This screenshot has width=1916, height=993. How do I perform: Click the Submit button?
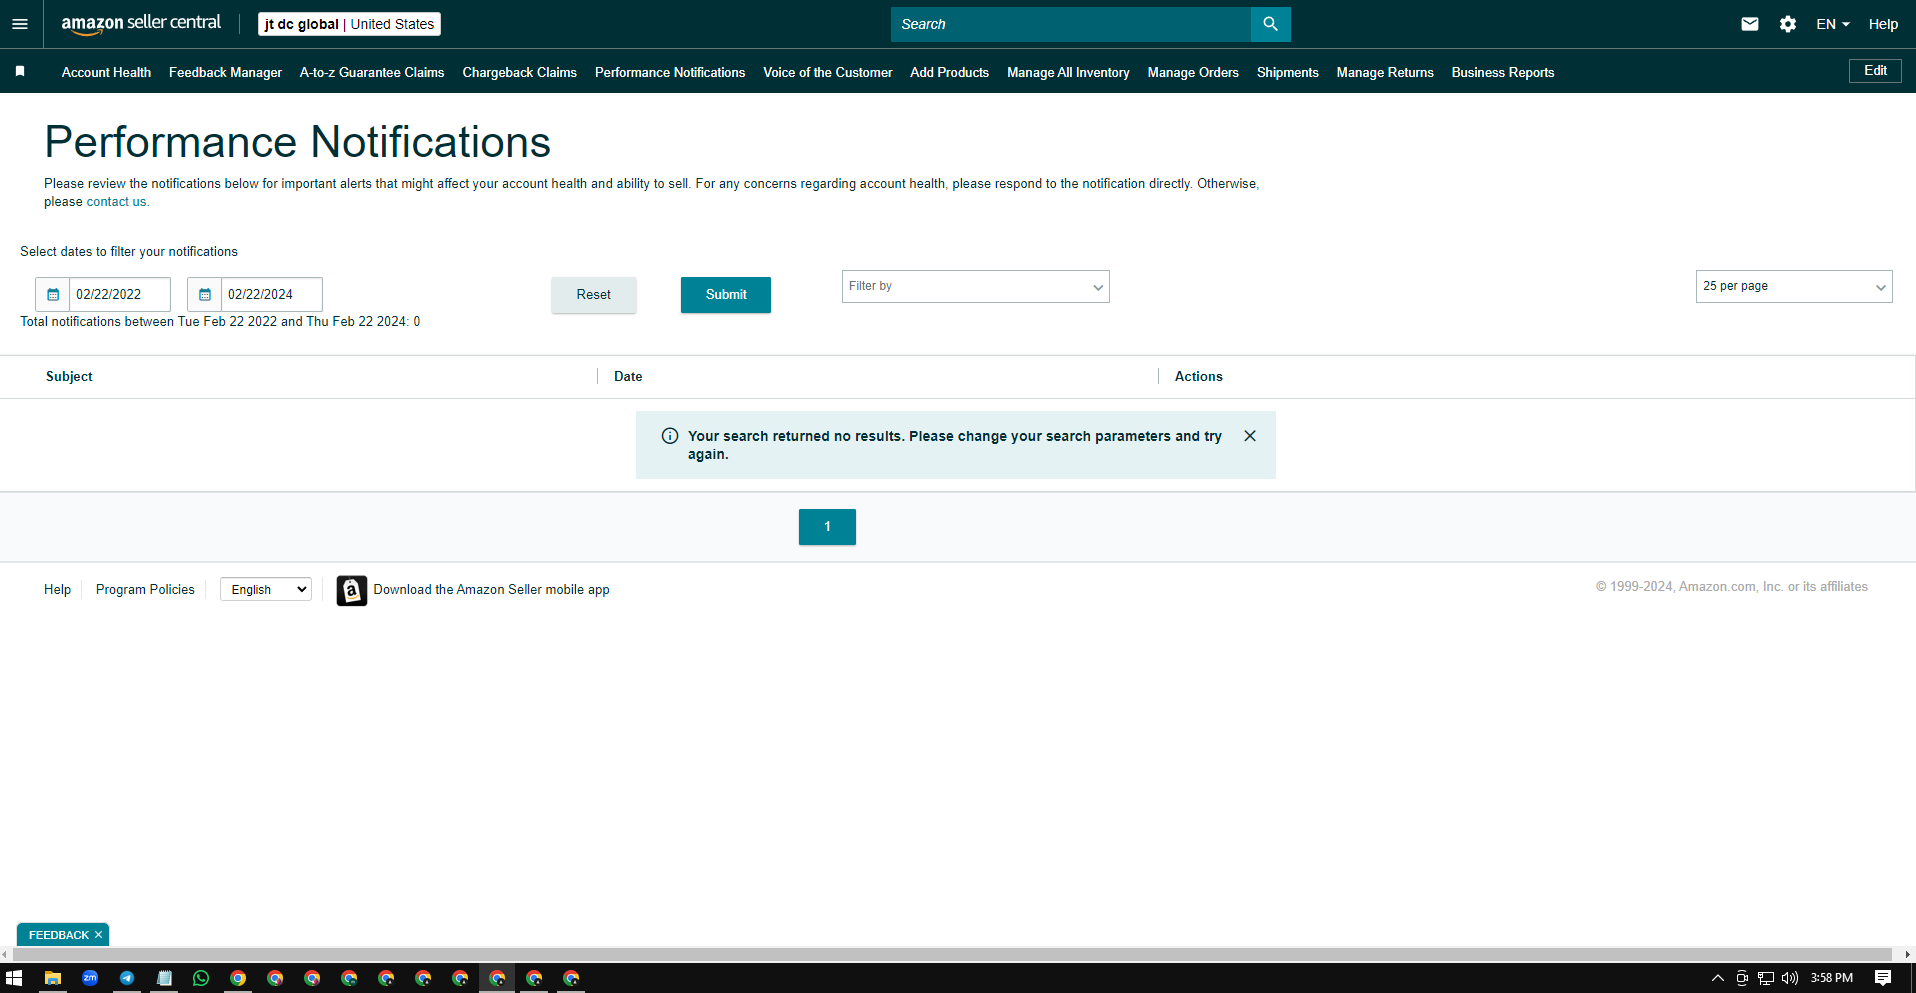point(726,295)
